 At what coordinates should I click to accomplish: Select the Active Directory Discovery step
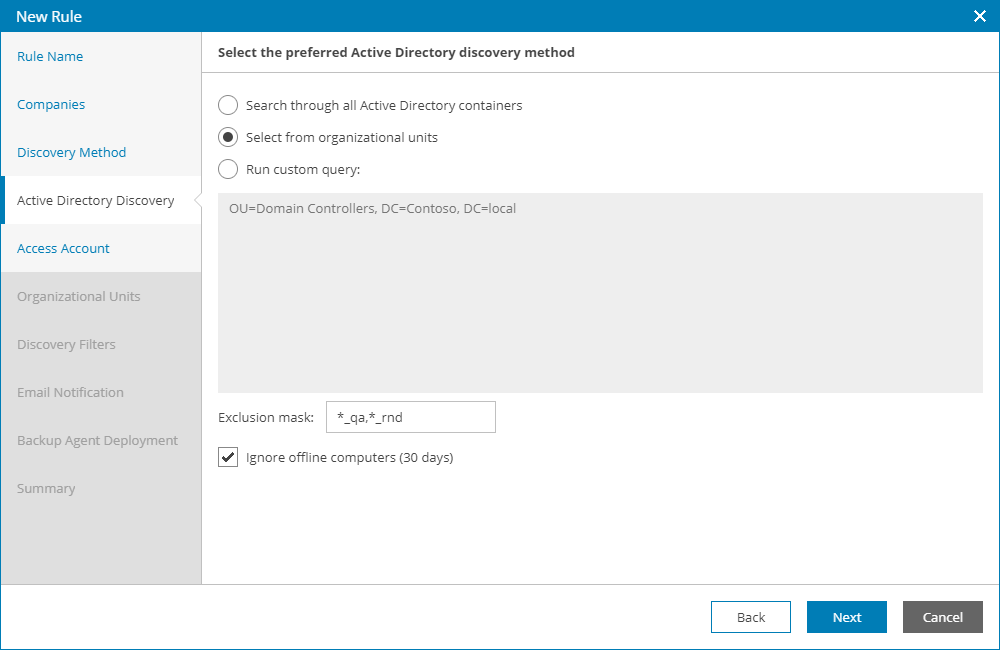point(96,201)
